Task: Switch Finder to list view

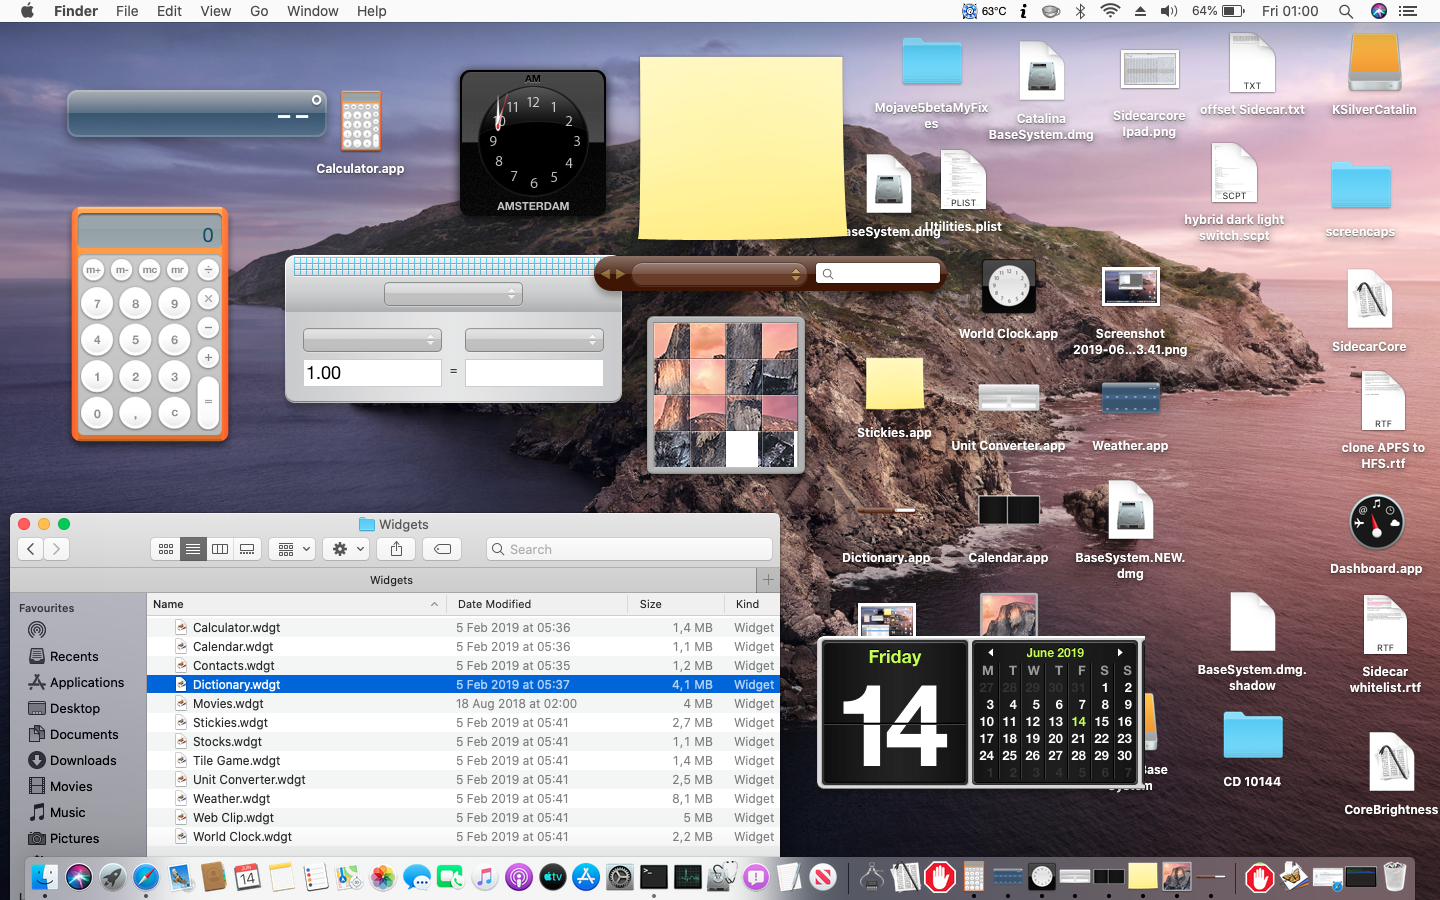Action: [193, 549]
